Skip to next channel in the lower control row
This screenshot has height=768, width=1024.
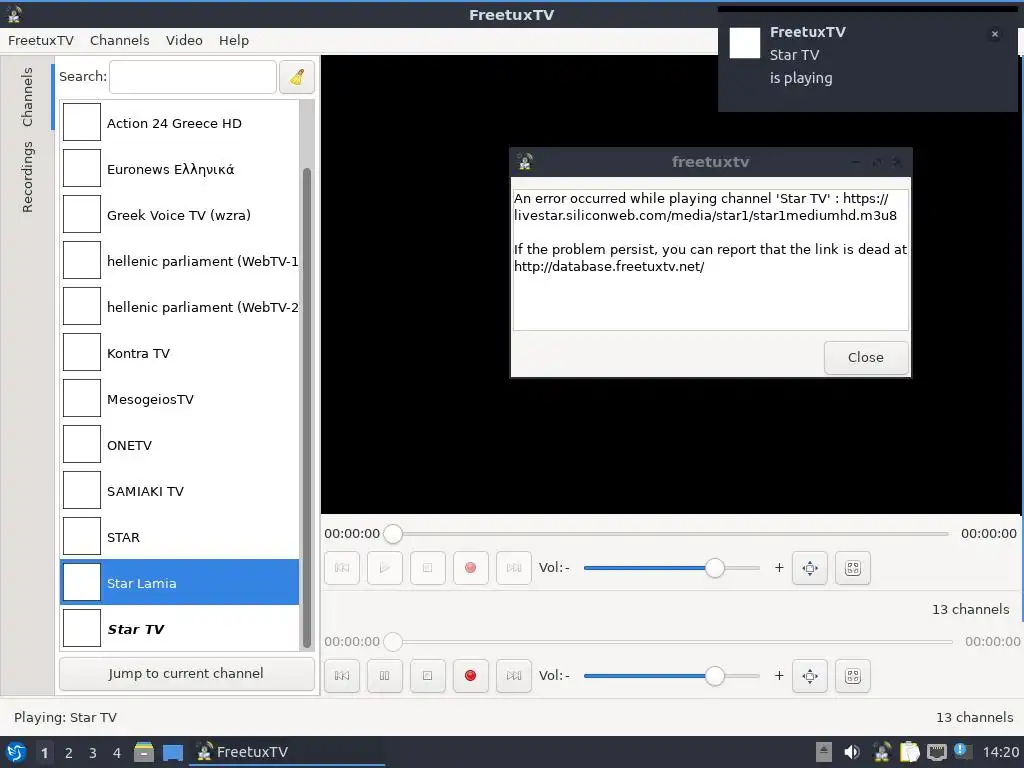(514, 676)
